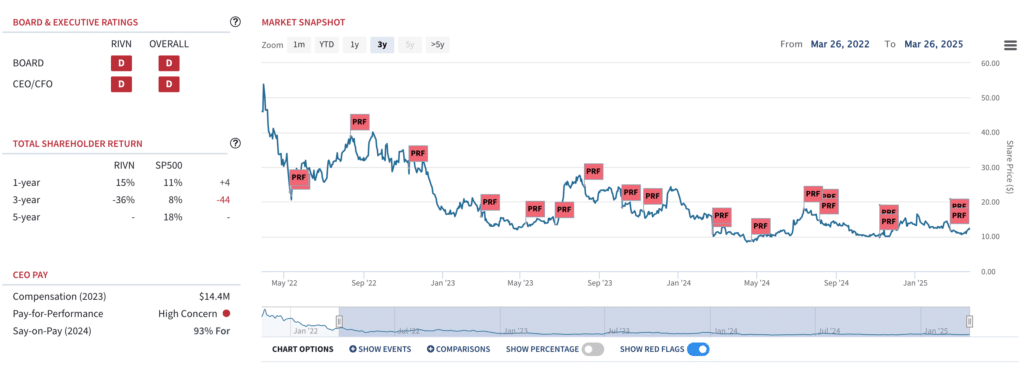Open the PRF flag above May '24

coord(760,226)
